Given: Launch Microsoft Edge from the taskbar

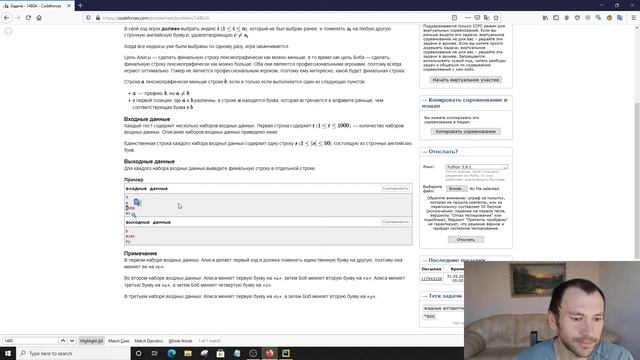Looking at the screenshot, I should pos(171,353).
